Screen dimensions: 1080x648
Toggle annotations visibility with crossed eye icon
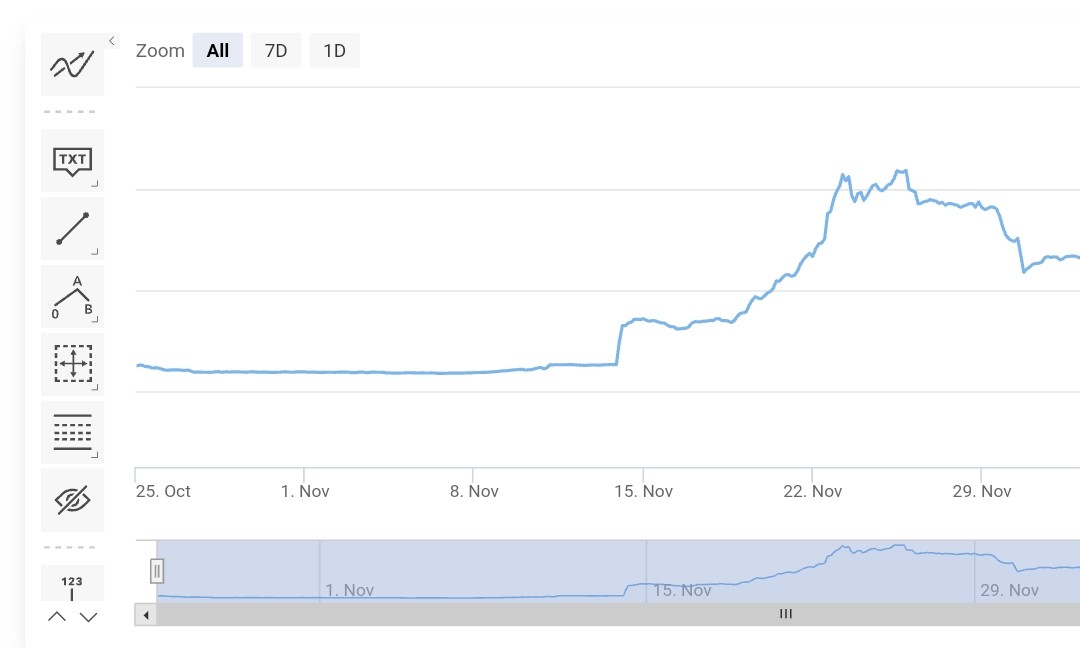point(72,500)
